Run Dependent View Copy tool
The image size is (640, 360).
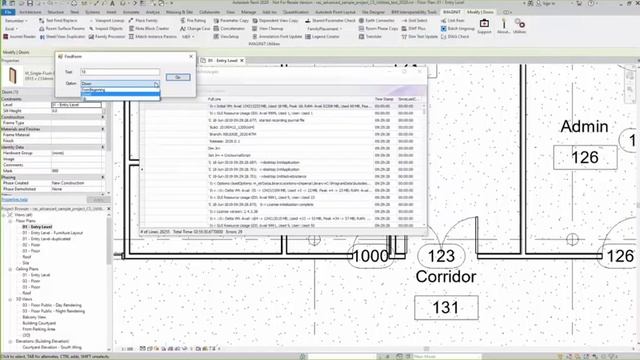click(x=275, y=20)
